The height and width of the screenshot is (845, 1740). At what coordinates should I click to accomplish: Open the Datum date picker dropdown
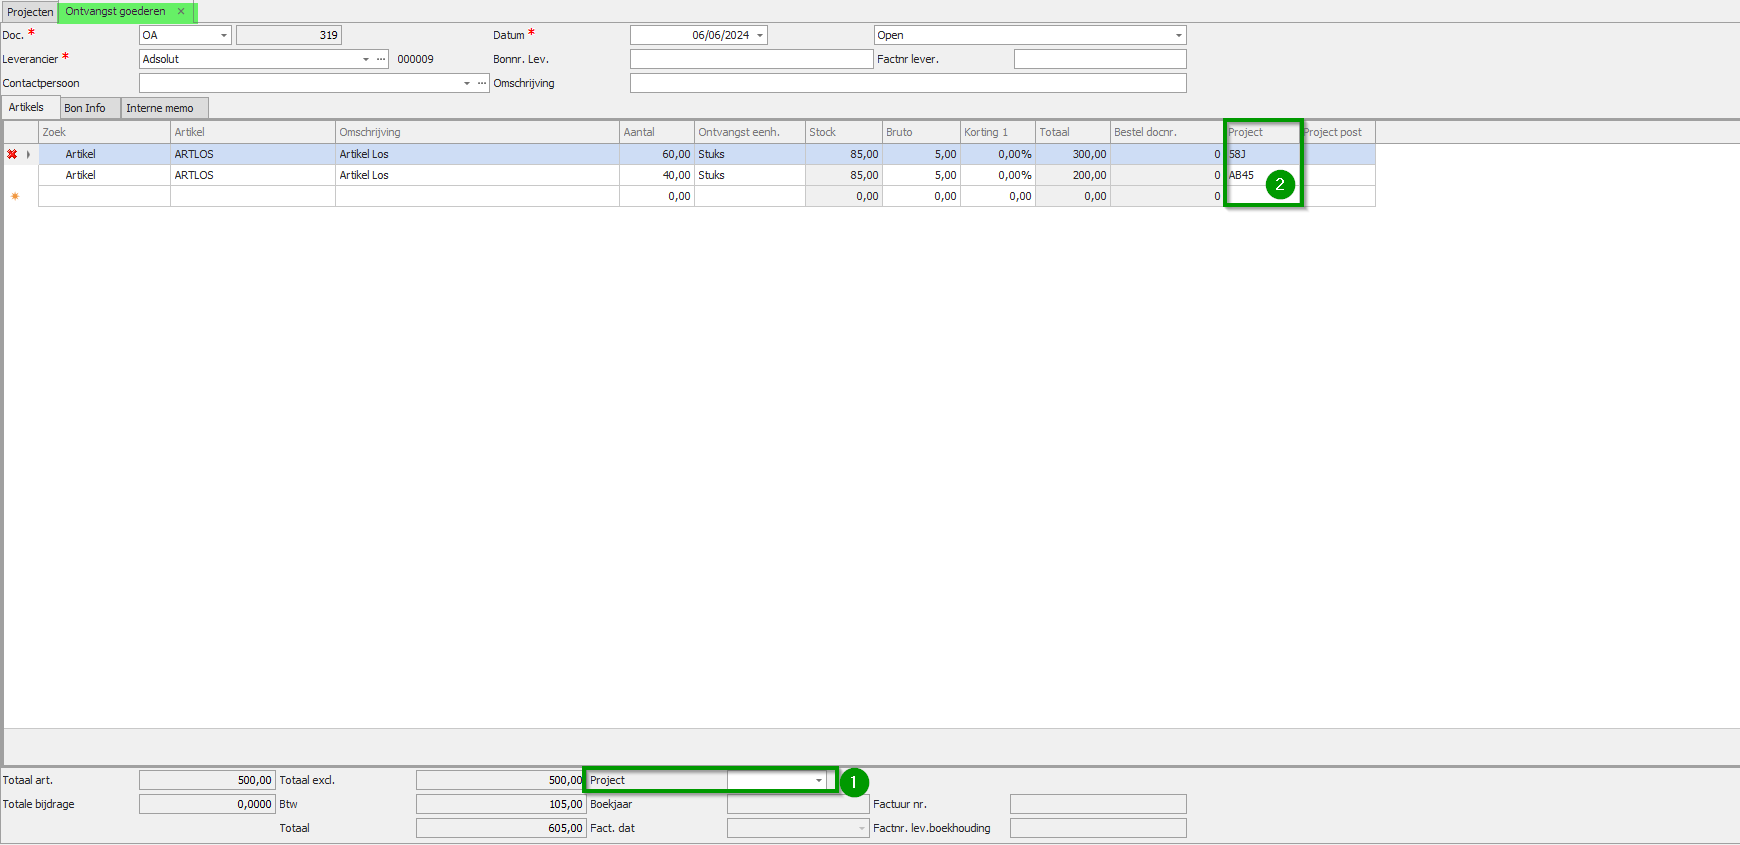[x=760, y=35]
